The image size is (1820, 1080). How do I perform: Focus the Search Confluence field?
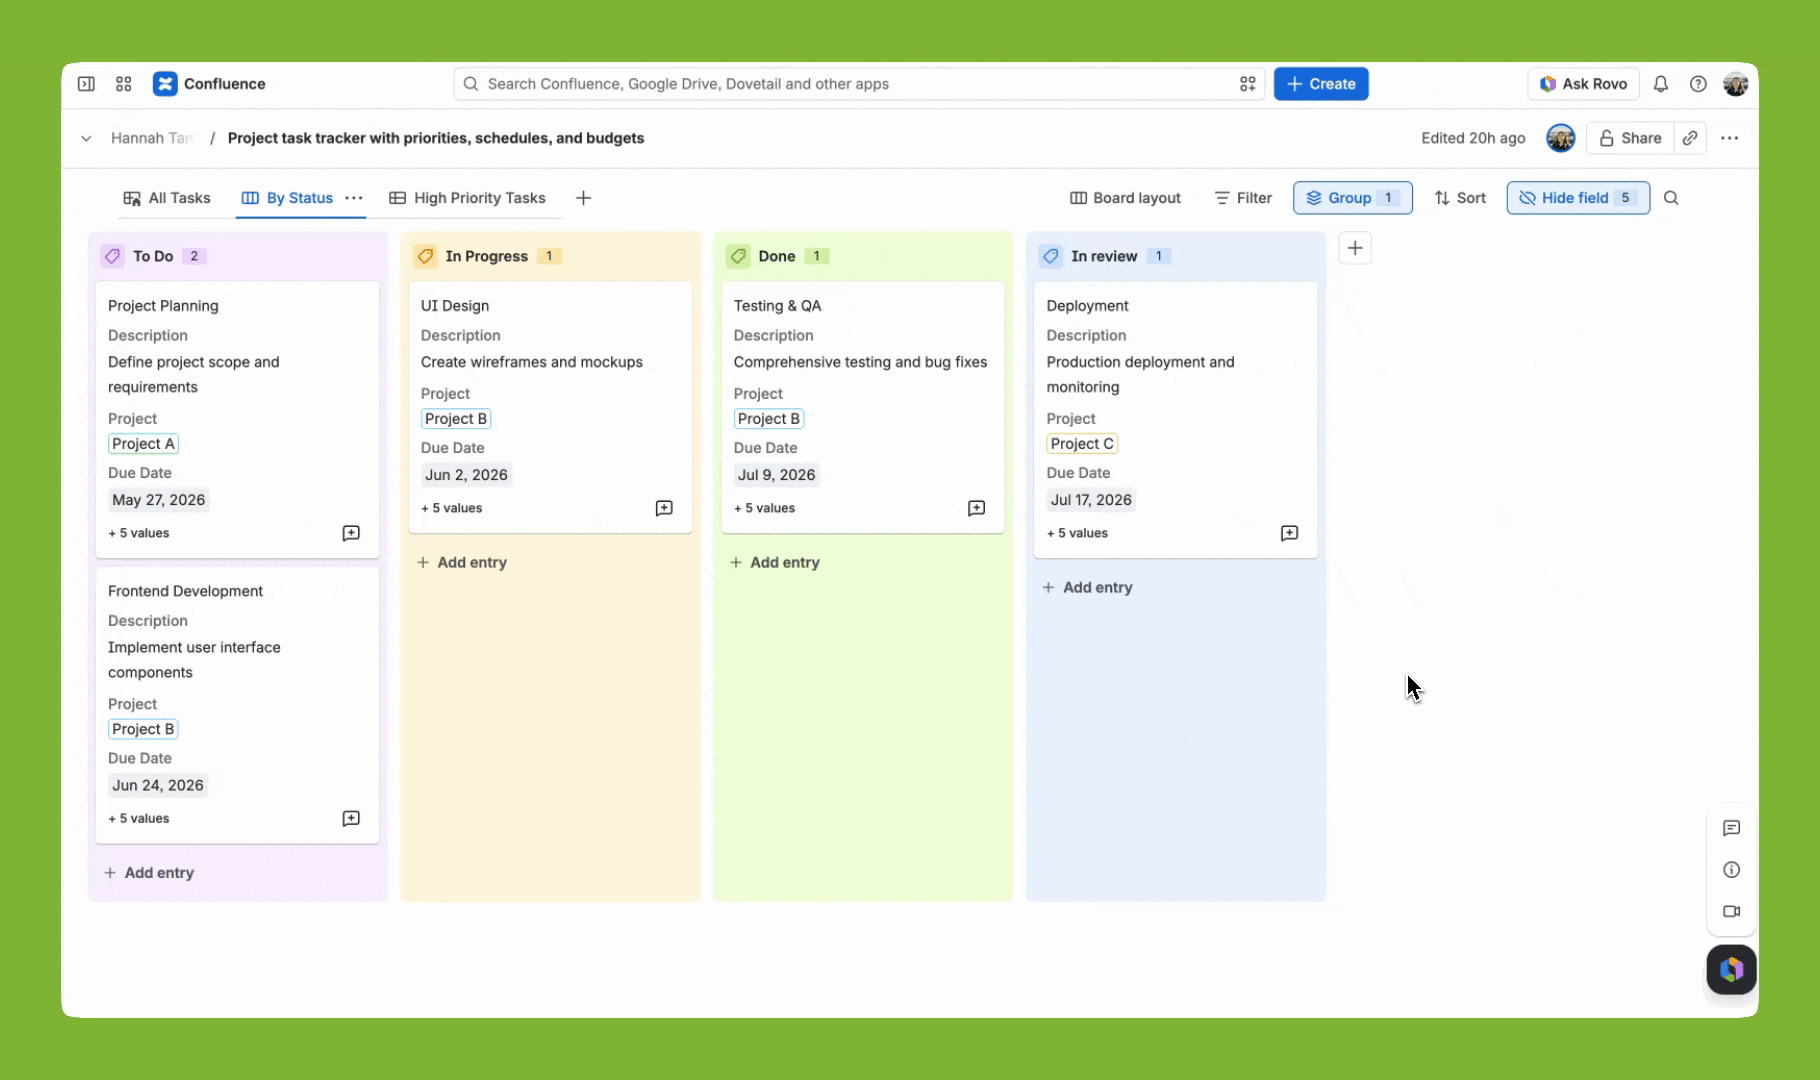pos(858,84)
